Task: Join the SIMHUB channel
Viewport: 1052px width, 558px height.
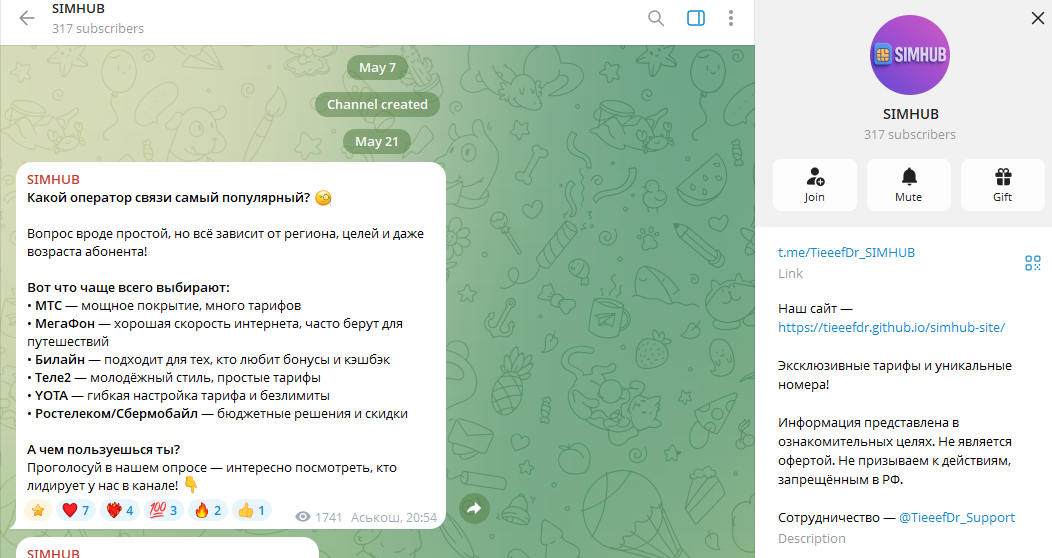Action: [814, 185]
